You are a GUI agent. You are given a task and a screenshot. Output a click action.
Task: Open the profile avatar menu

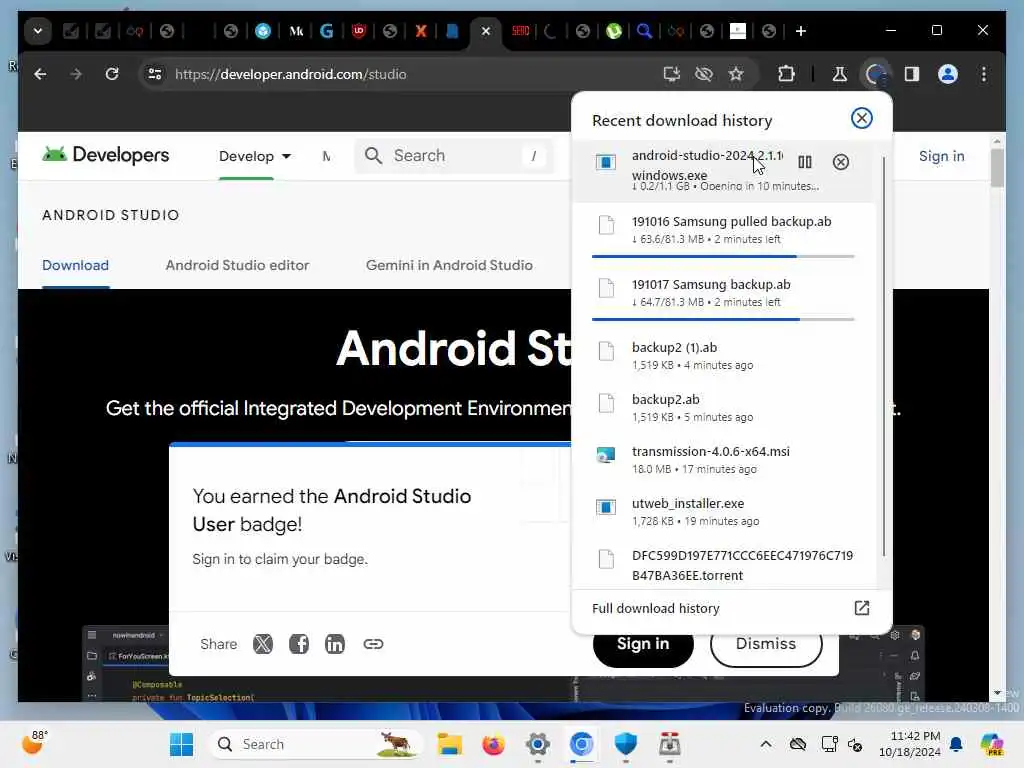pos(948,74)
